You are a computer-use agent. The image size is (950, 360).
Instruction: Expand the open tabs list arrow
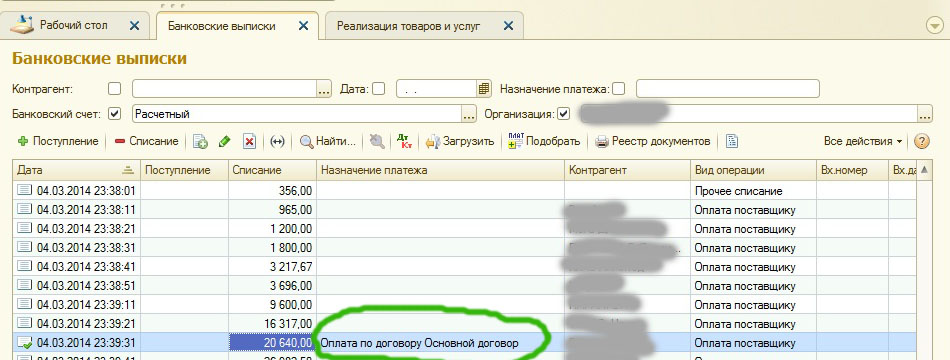point(935,25)
